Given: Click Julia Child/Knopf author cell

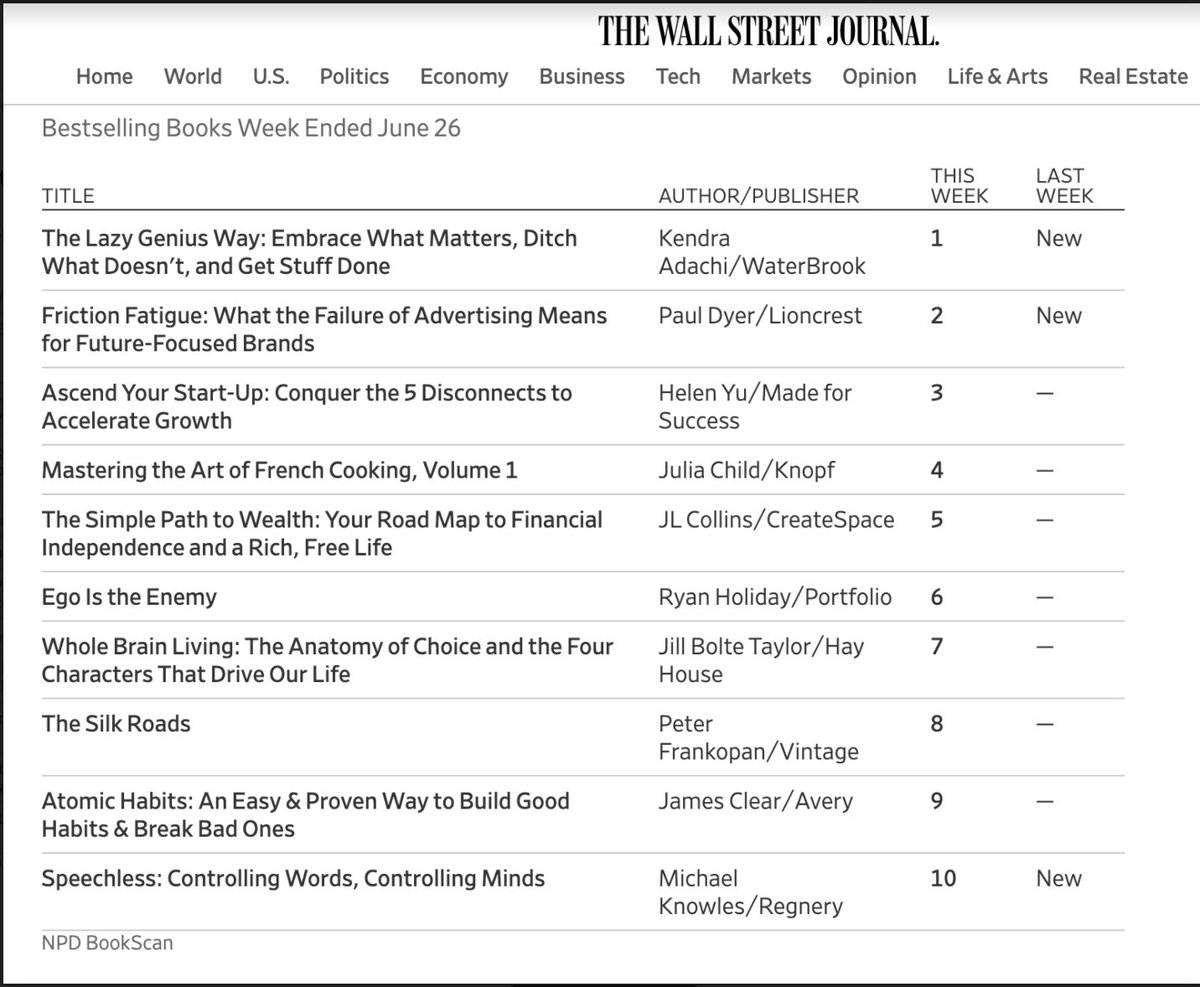Looking at the screenshot, I should point(746,470).
